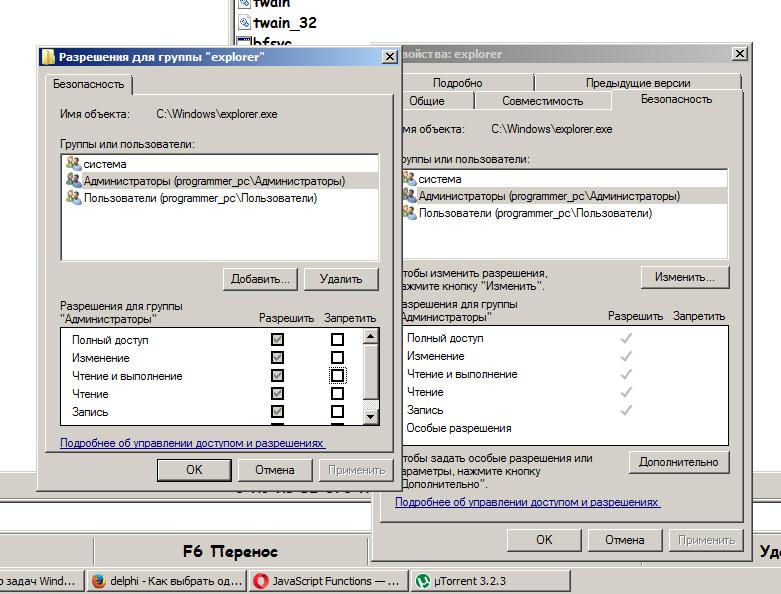Click the folder icon in the permissions dialog title bar
Screen dimensions: 781x594
click(48, 57)
